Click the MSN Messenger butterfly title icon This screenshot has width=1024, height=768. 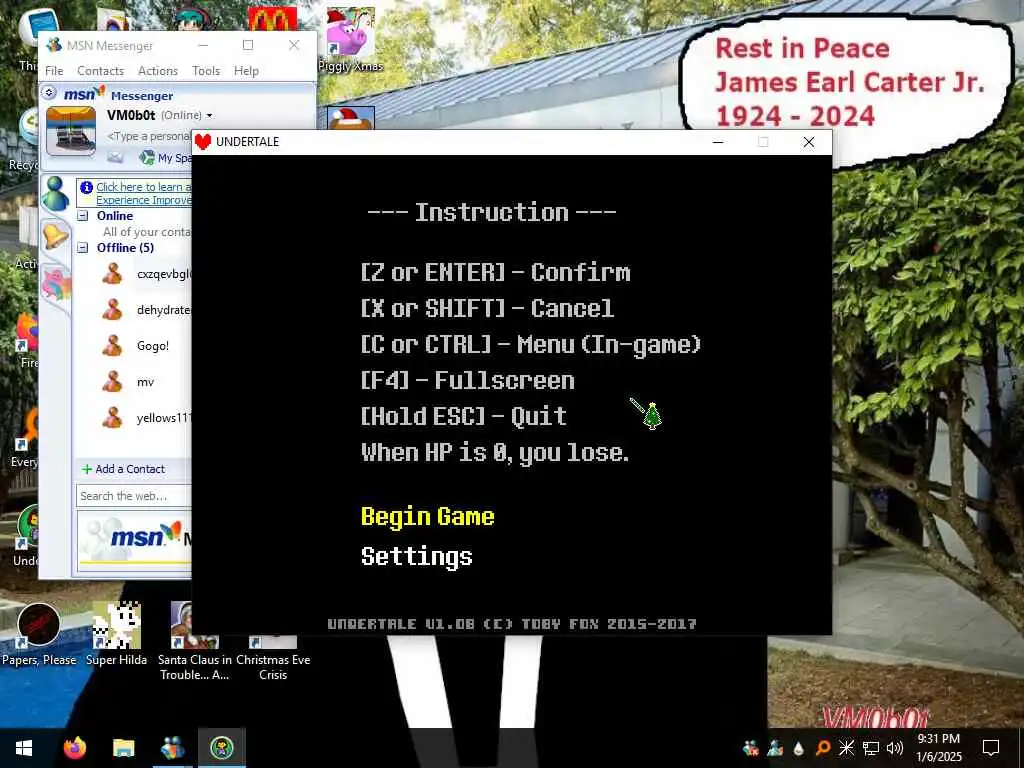coord(54,45)
